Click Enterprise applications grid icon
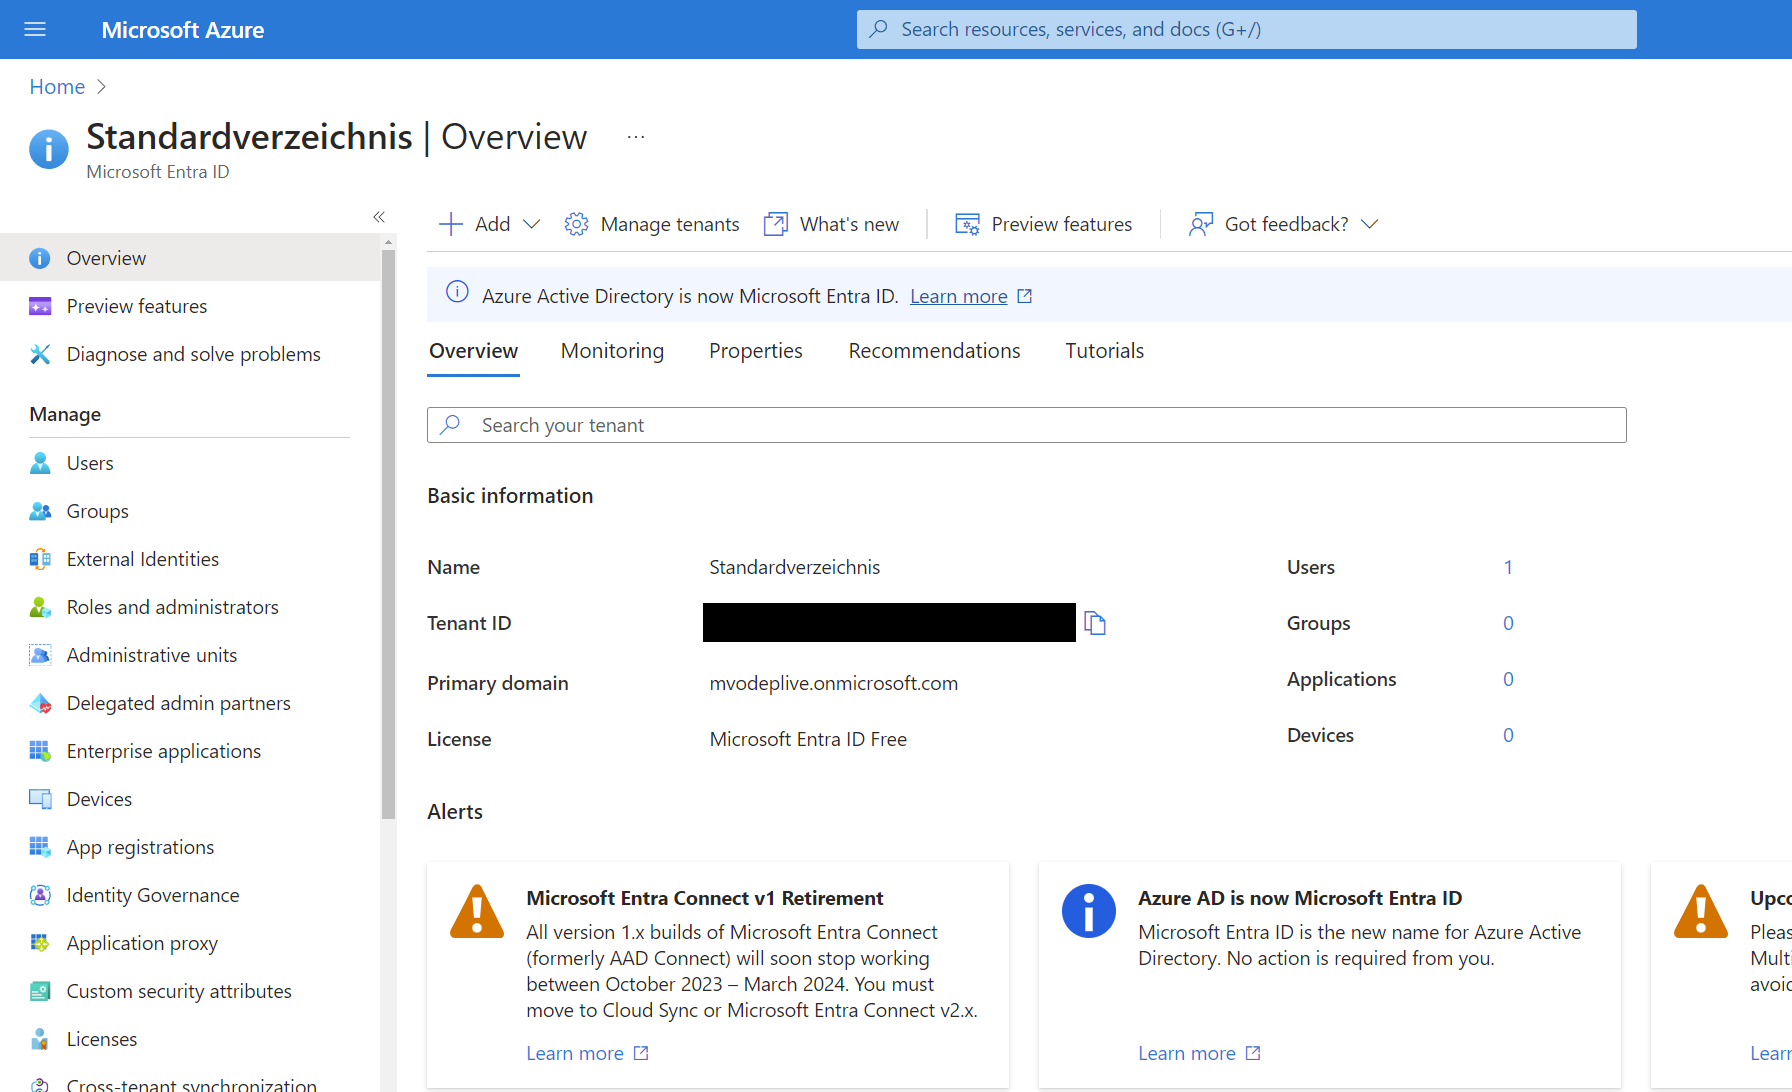 point(40,751)
